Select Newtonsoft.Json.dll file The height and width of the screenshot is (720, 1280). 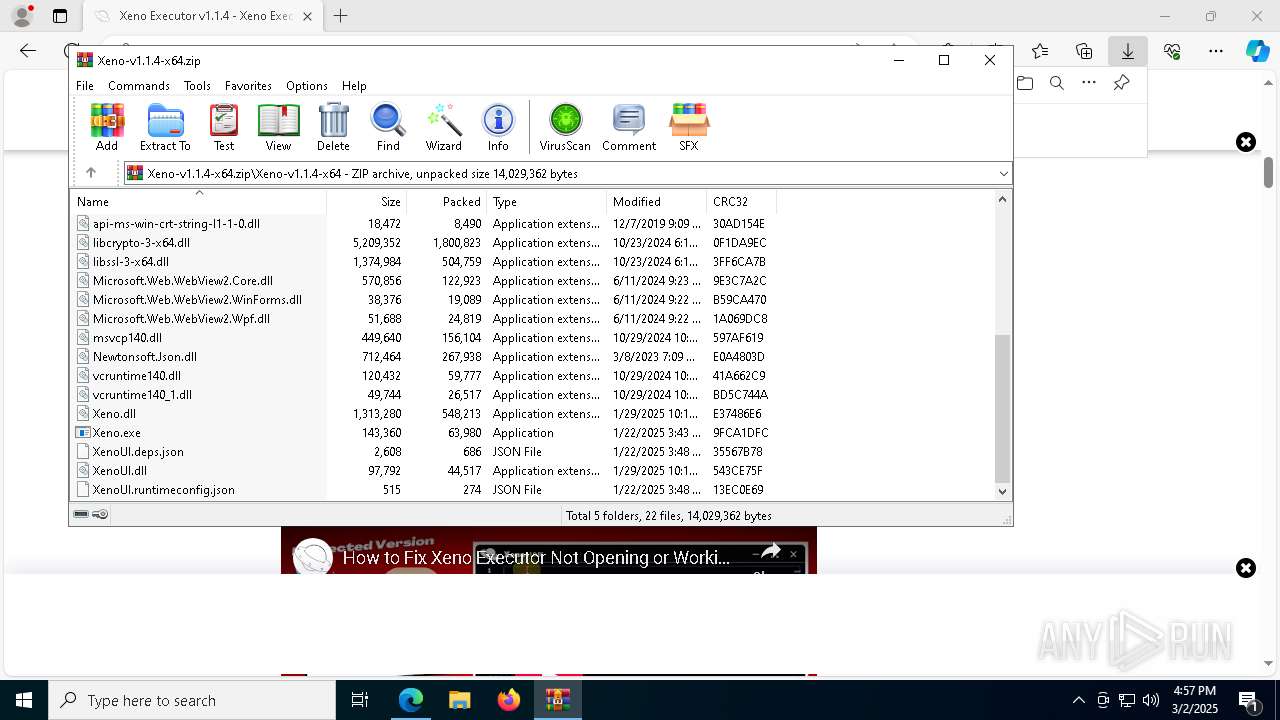144,357
